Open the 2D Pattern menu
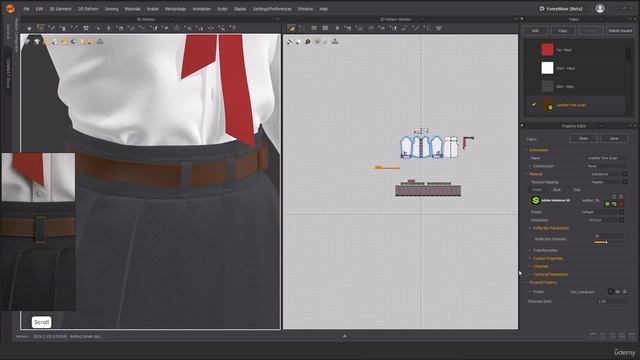 pyautogui.click(x=88, y=9)
